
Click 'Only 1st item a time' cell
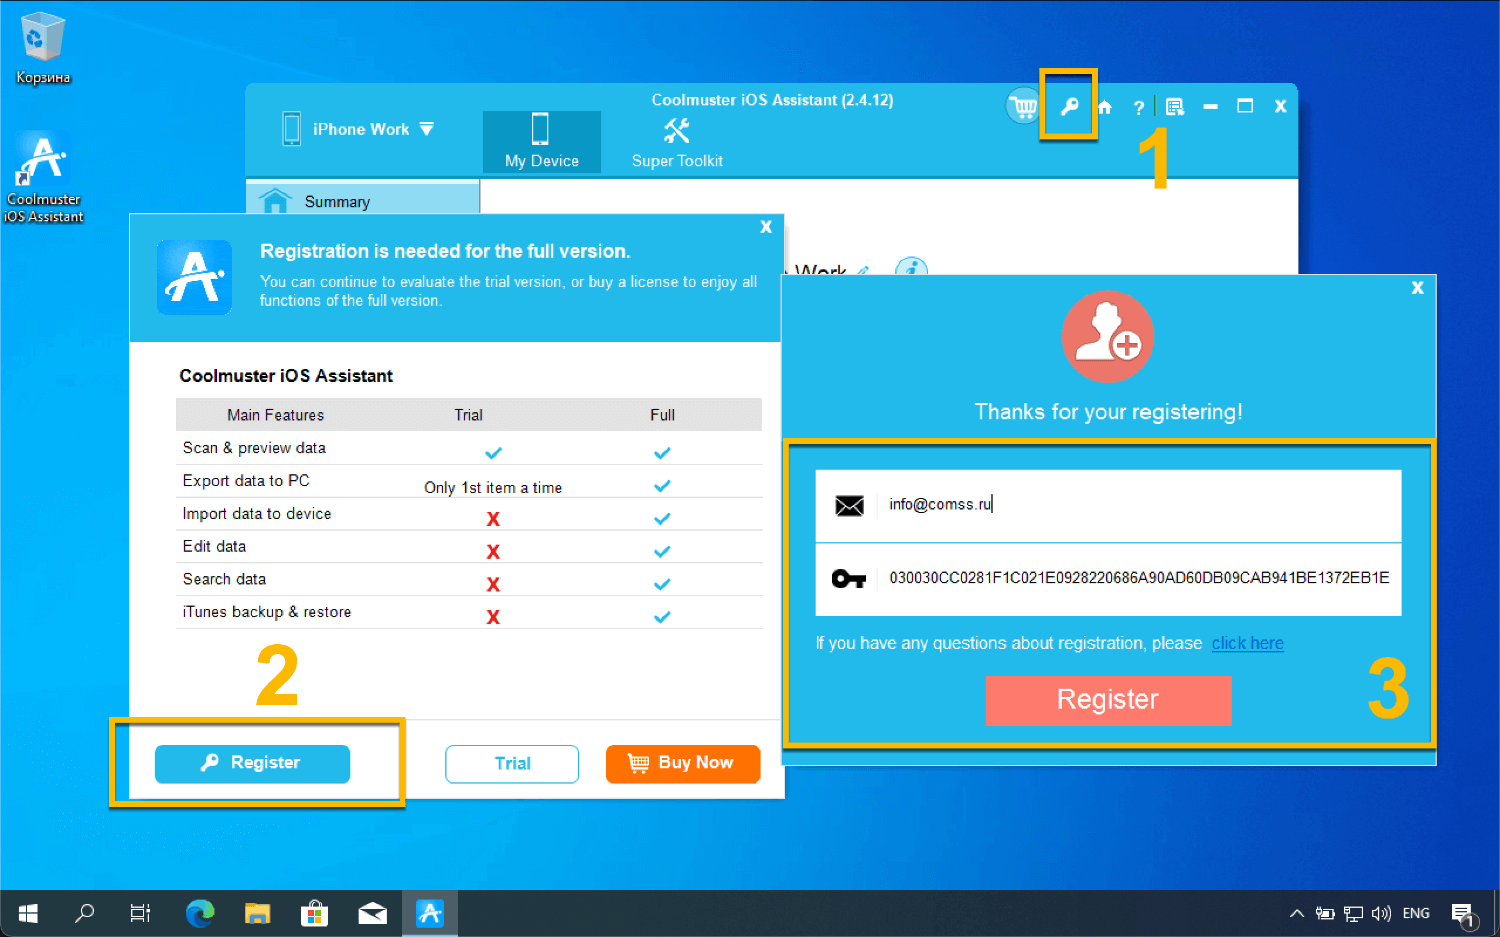click(493, 488)
